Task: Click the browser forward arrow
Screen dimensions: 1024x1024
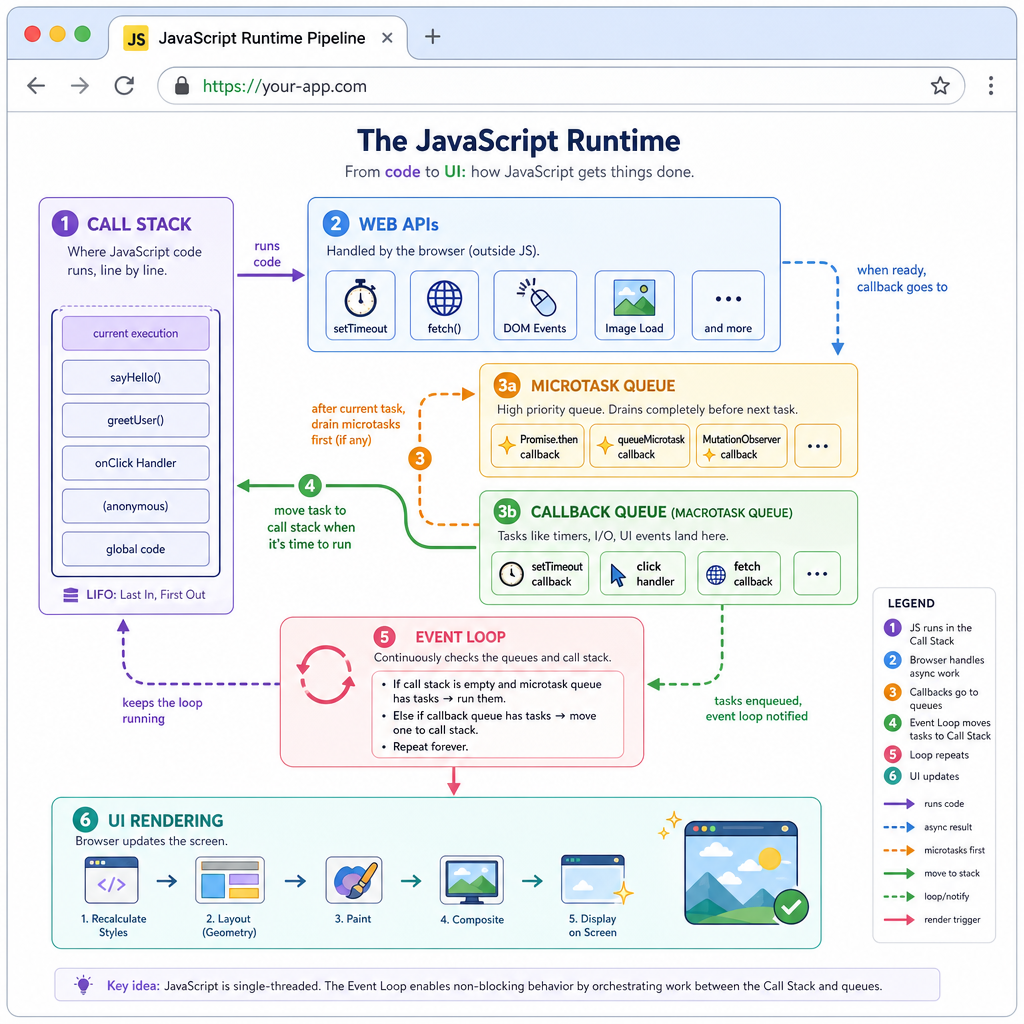Action: pos(80,86)
